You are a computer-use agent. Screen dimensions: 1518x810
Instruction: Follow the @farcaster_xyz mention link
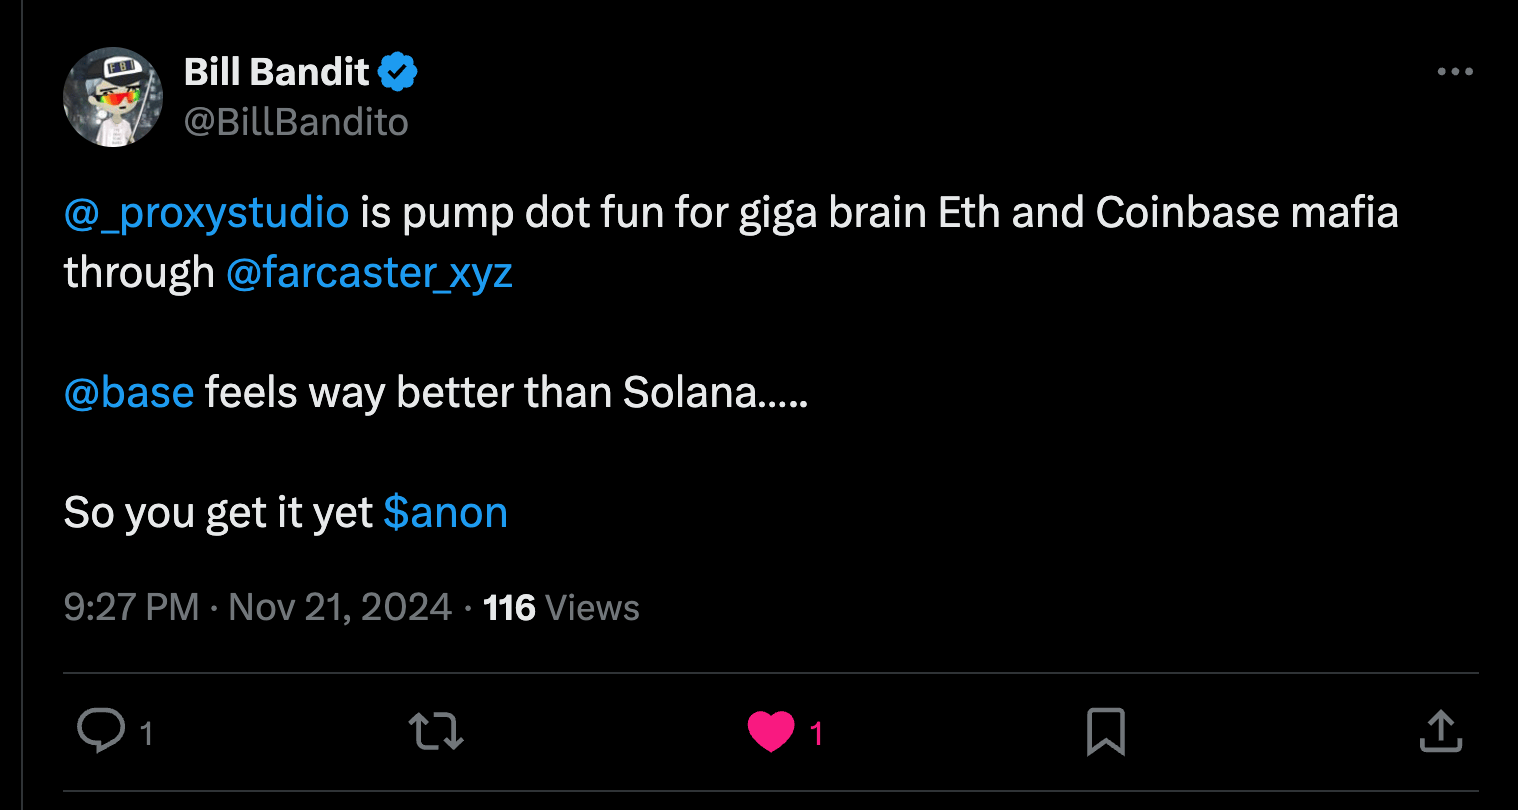point(369,273)
